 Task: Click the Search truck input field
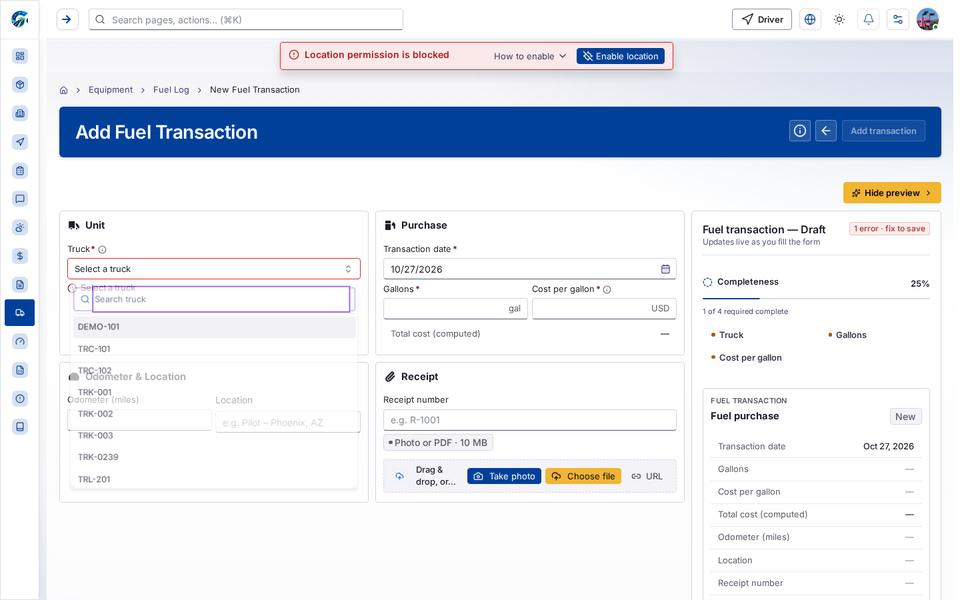tap(220, 299)
